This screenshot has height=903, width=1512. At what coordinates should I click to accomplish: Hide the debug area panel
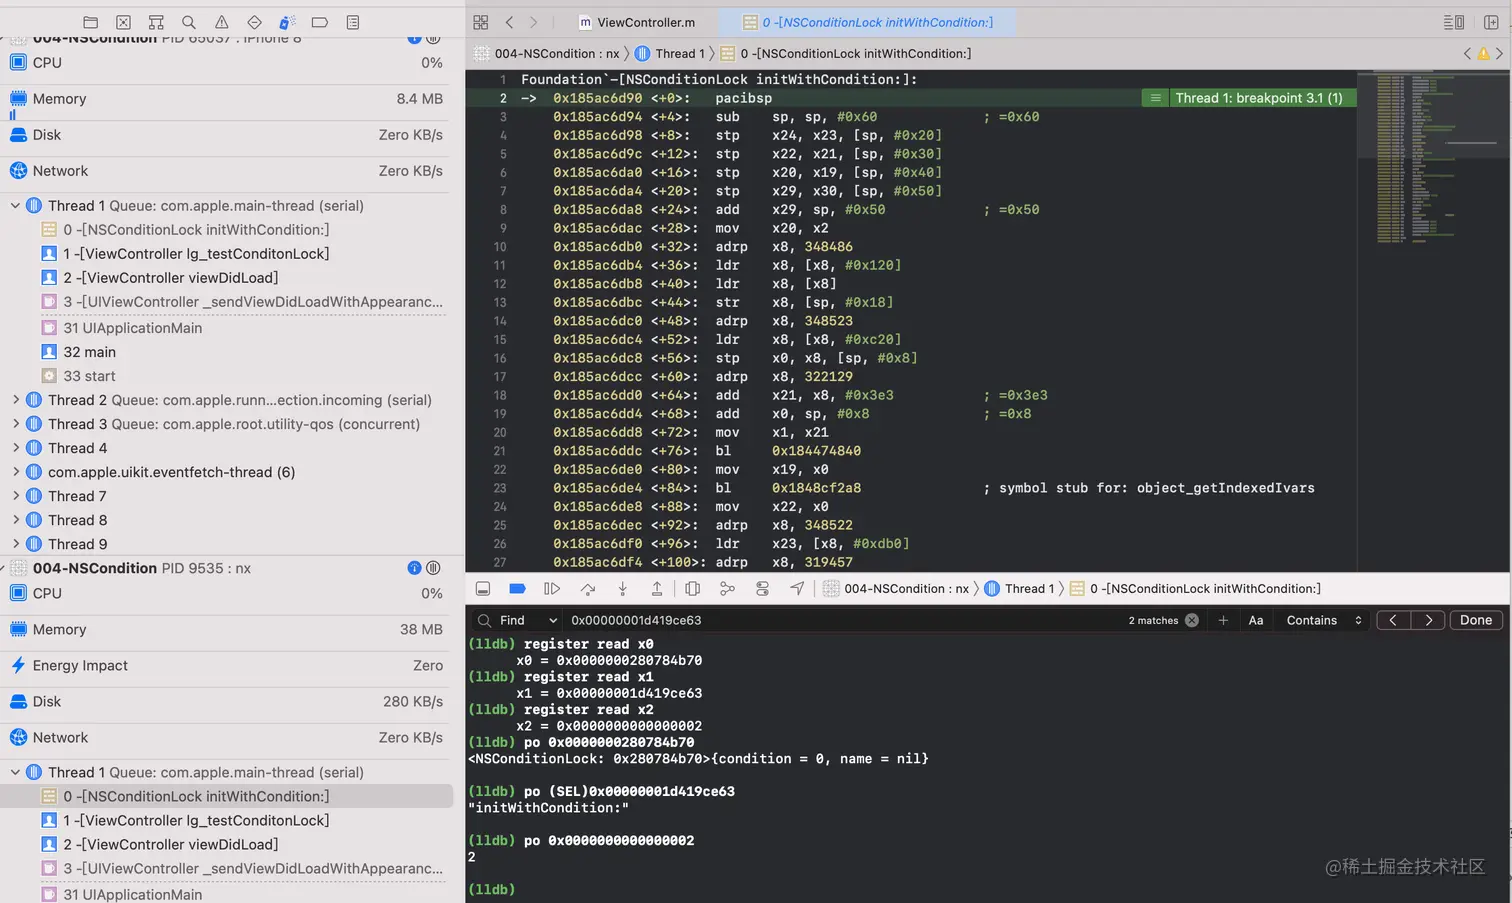483,589
